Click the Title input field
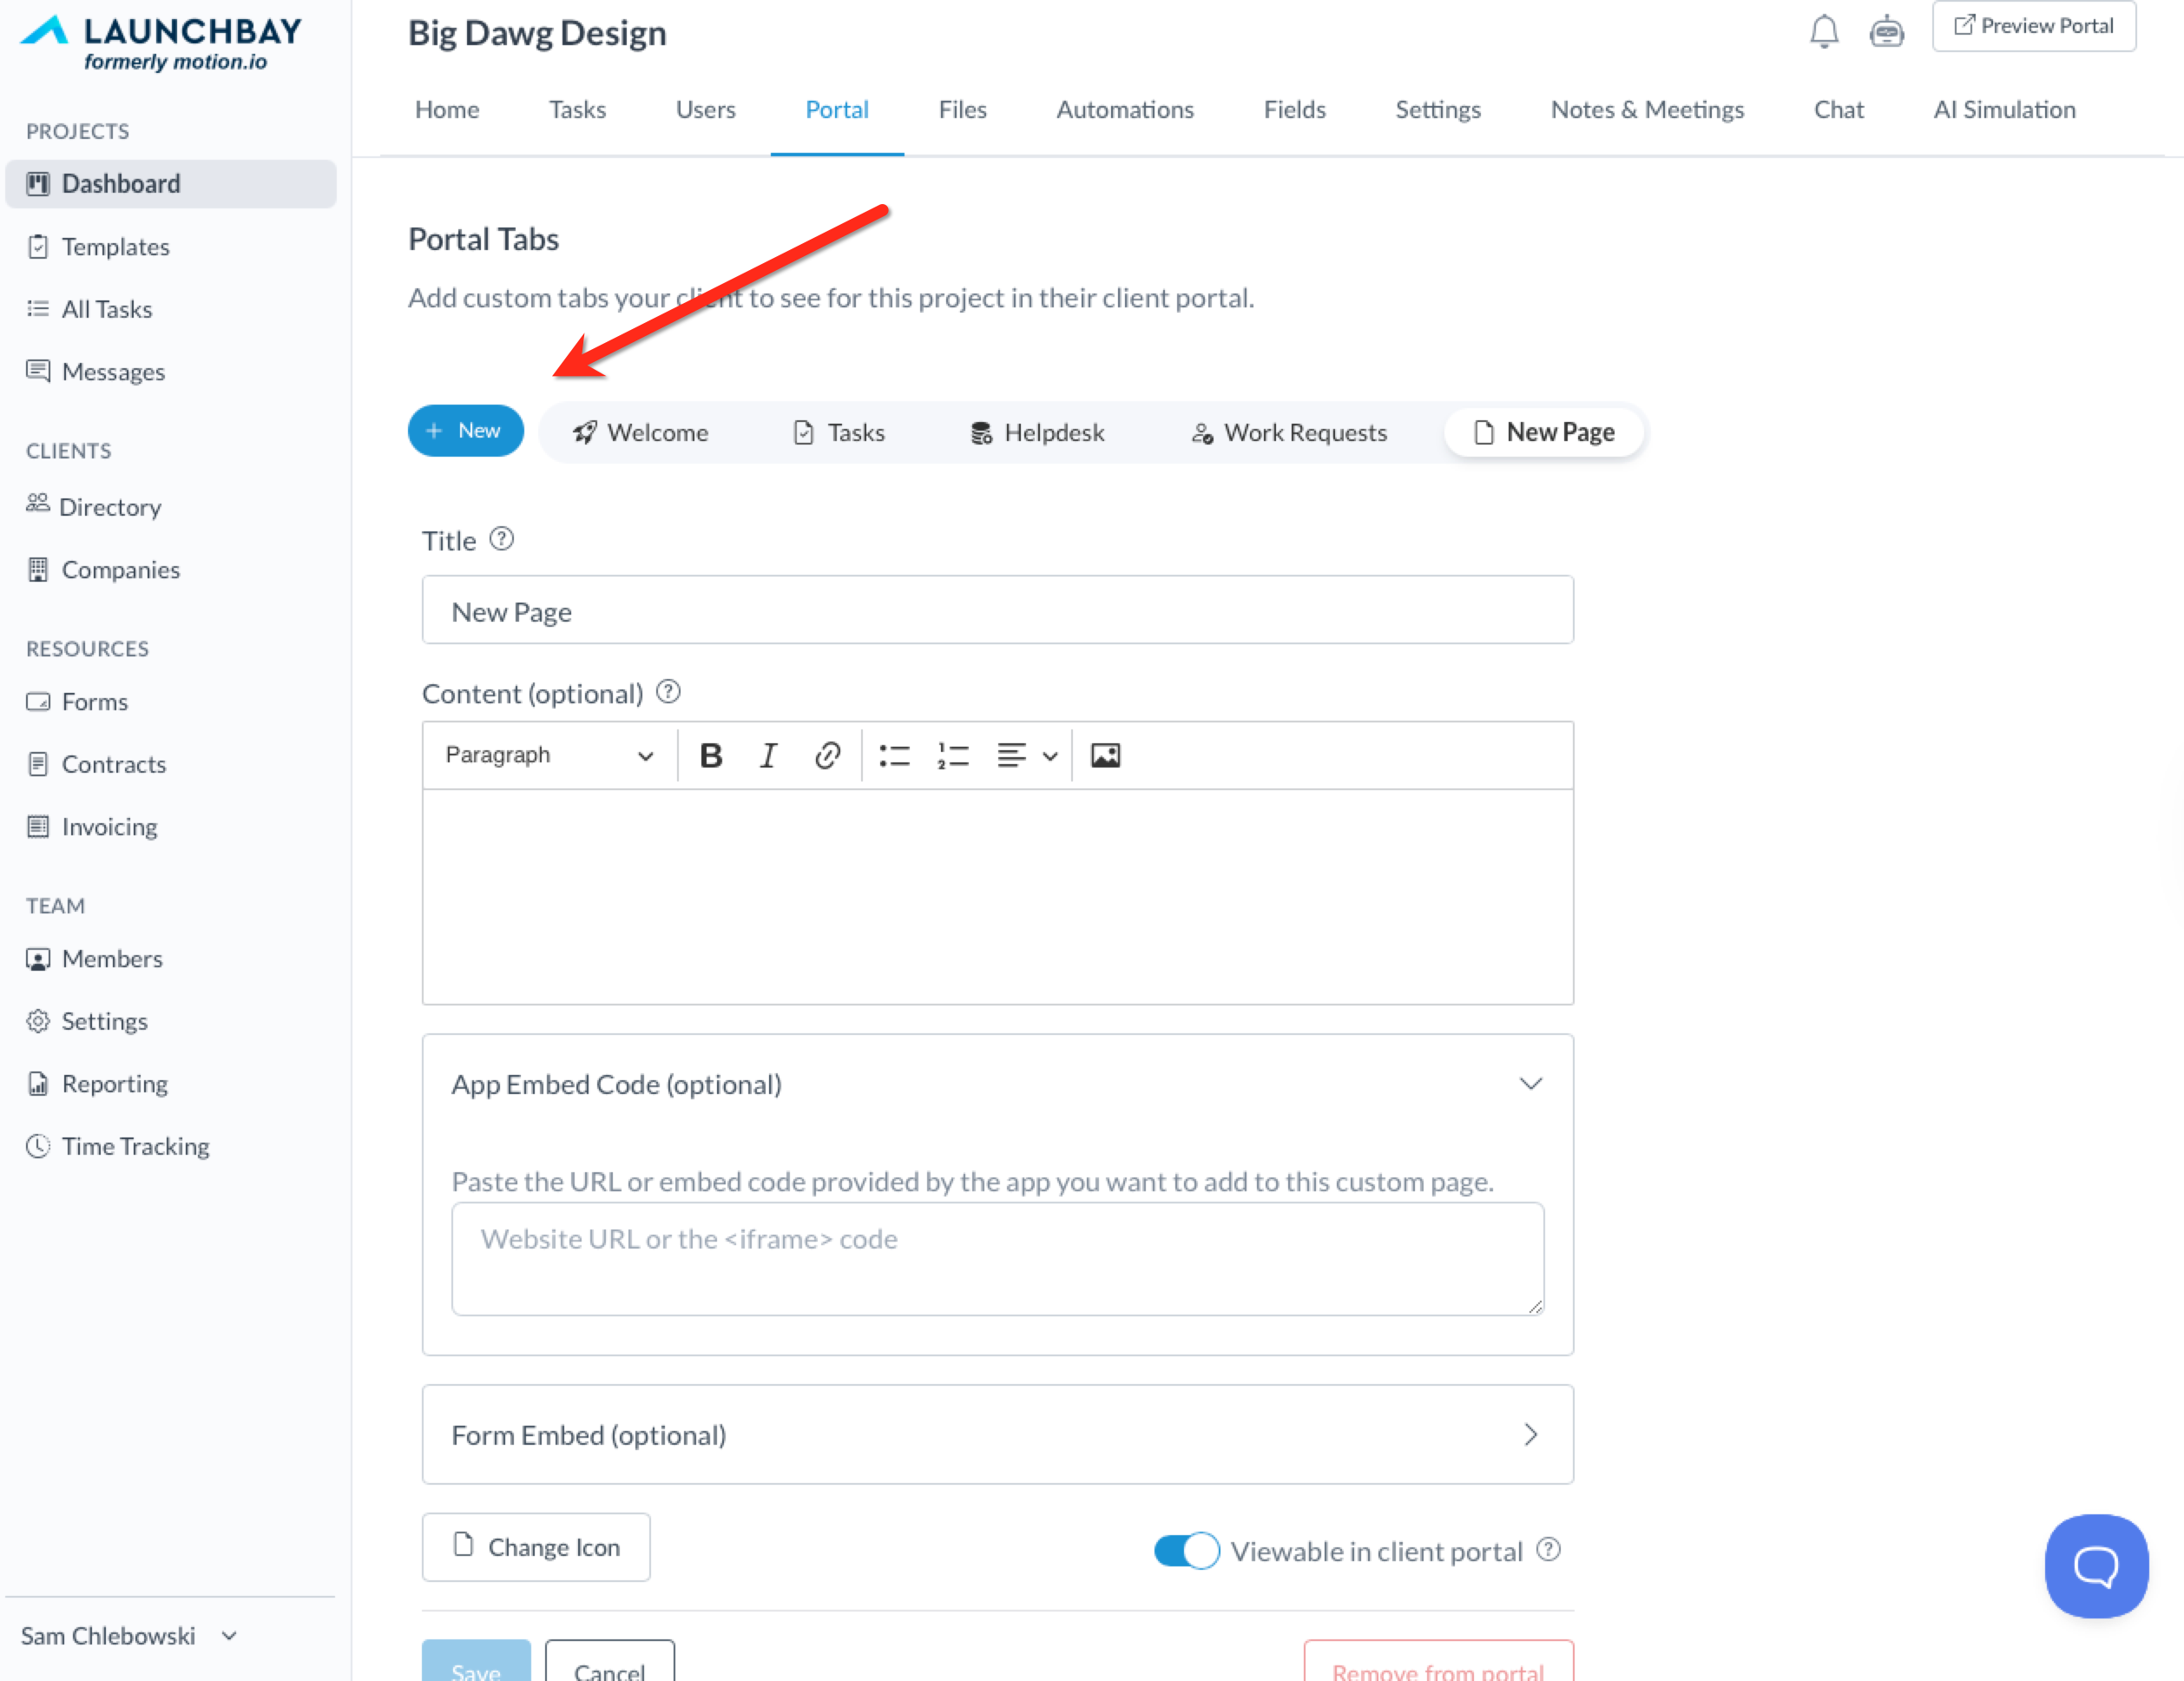The image size is (2184, 1681). coord(997,610)
